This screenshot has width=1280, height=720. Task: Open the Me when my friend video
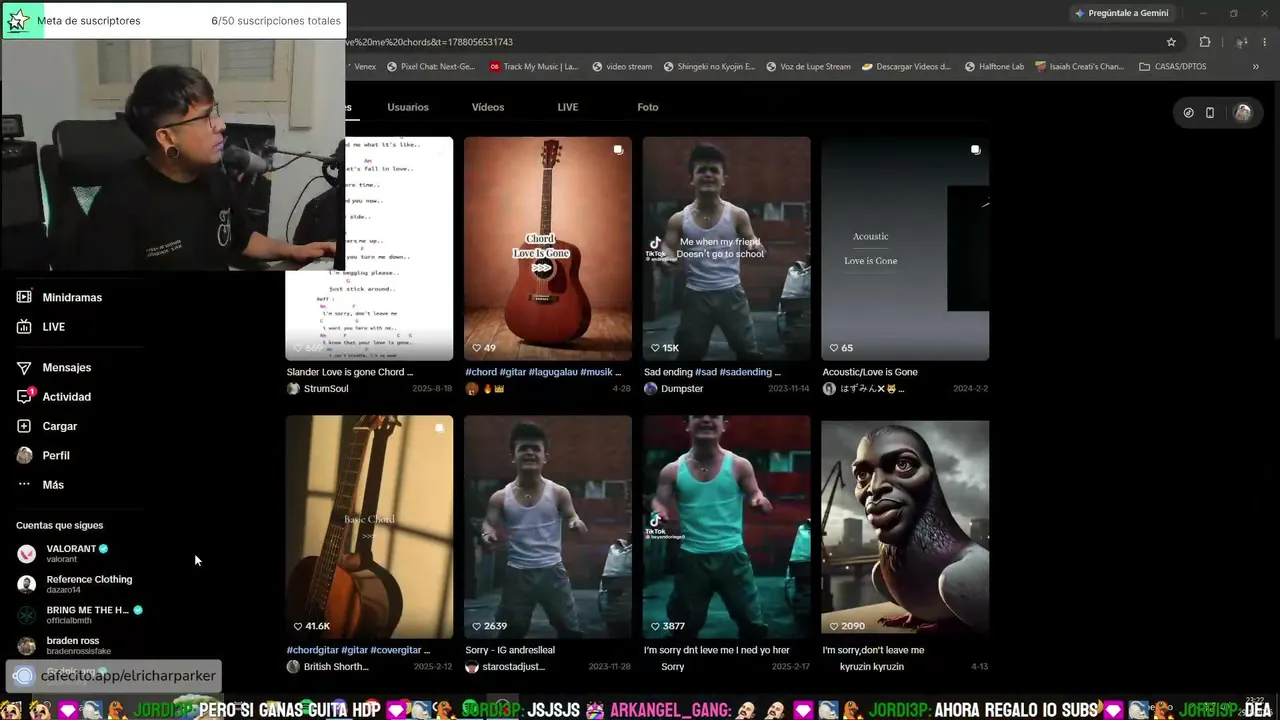coord(727,249)
